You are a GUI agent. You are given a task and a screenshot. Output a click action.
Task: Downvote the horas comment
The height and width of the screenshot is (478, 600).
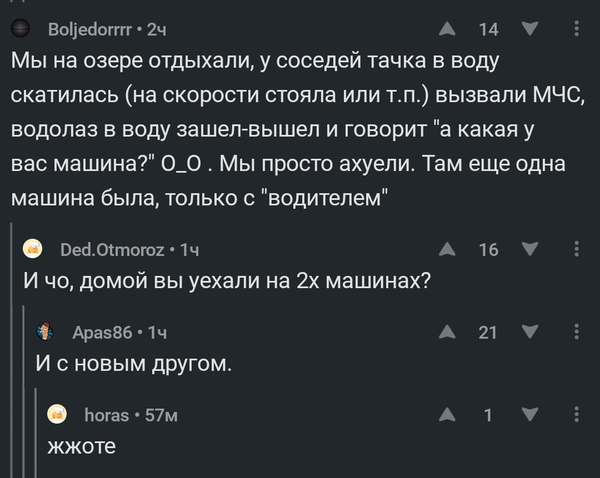[x=530, y=416]
